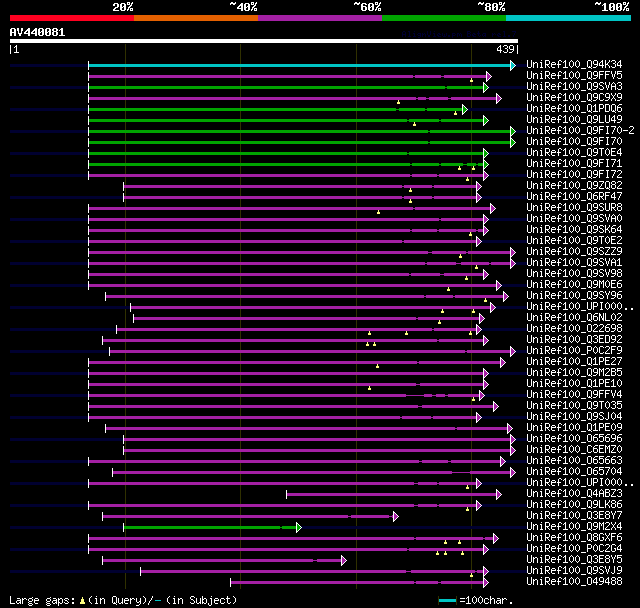Click the UniRef100_Q9FFV4 label
Screen dimensions: 640x608
point(574,395)
